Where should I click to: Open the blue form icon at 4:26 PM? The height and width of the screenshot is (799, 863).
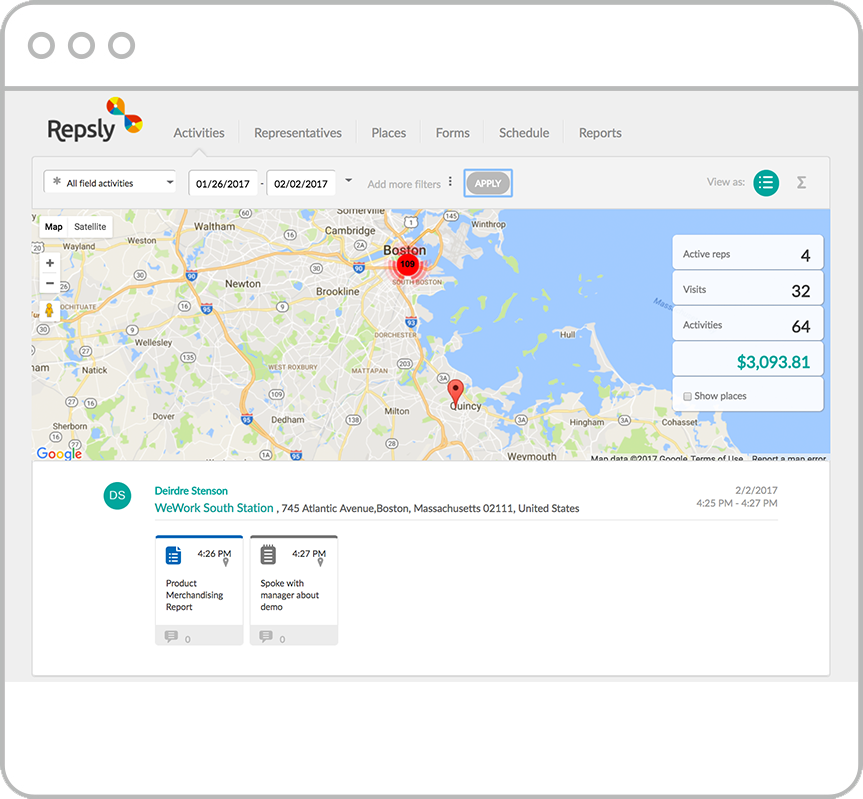coord(173,555)
